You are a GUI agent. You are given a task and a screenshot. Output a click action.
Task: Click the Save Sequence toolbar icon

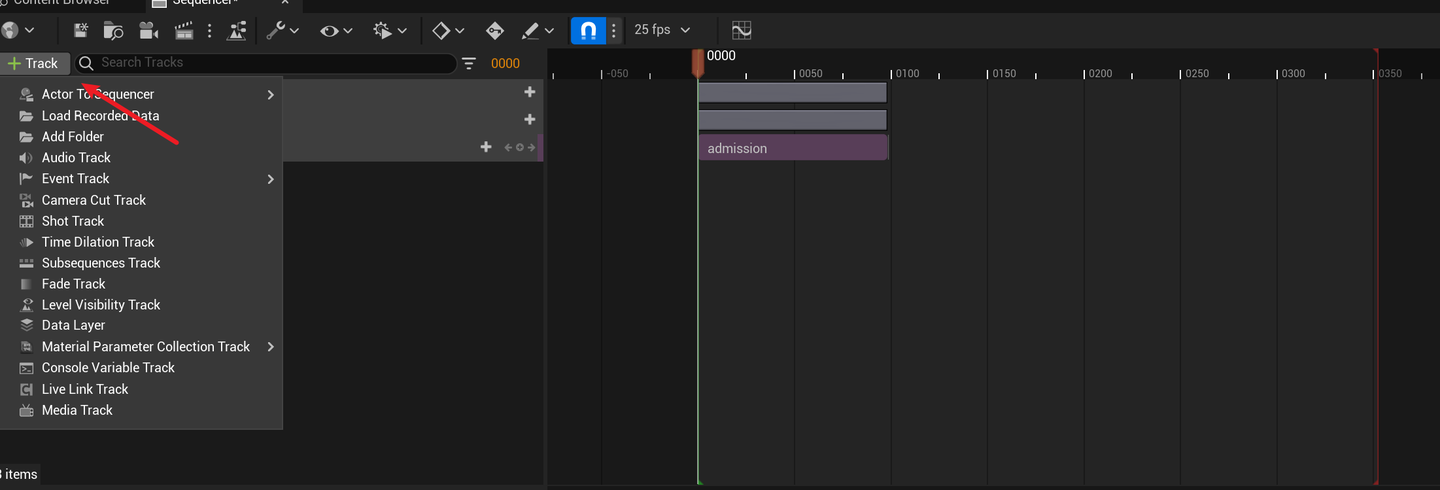click(x=81, y=31)
